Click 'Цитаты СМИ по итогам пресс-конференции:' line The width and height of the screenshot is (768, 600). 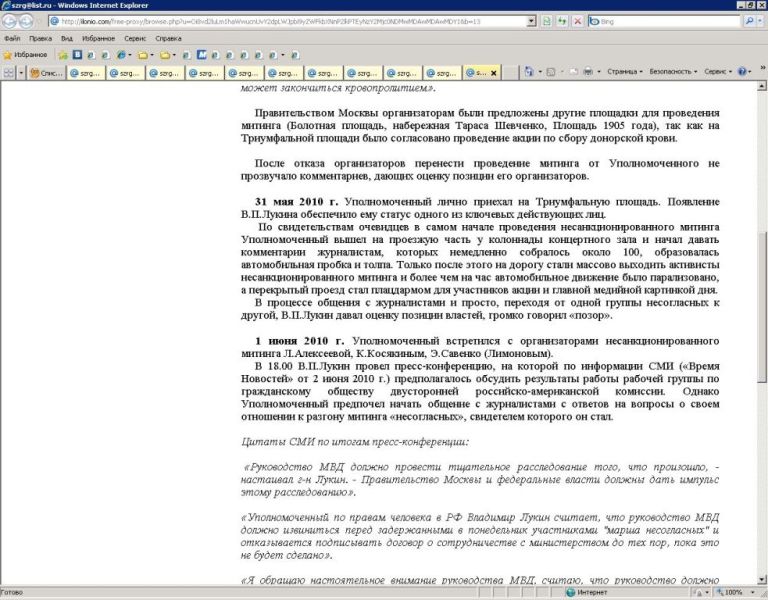click(355, 442)
